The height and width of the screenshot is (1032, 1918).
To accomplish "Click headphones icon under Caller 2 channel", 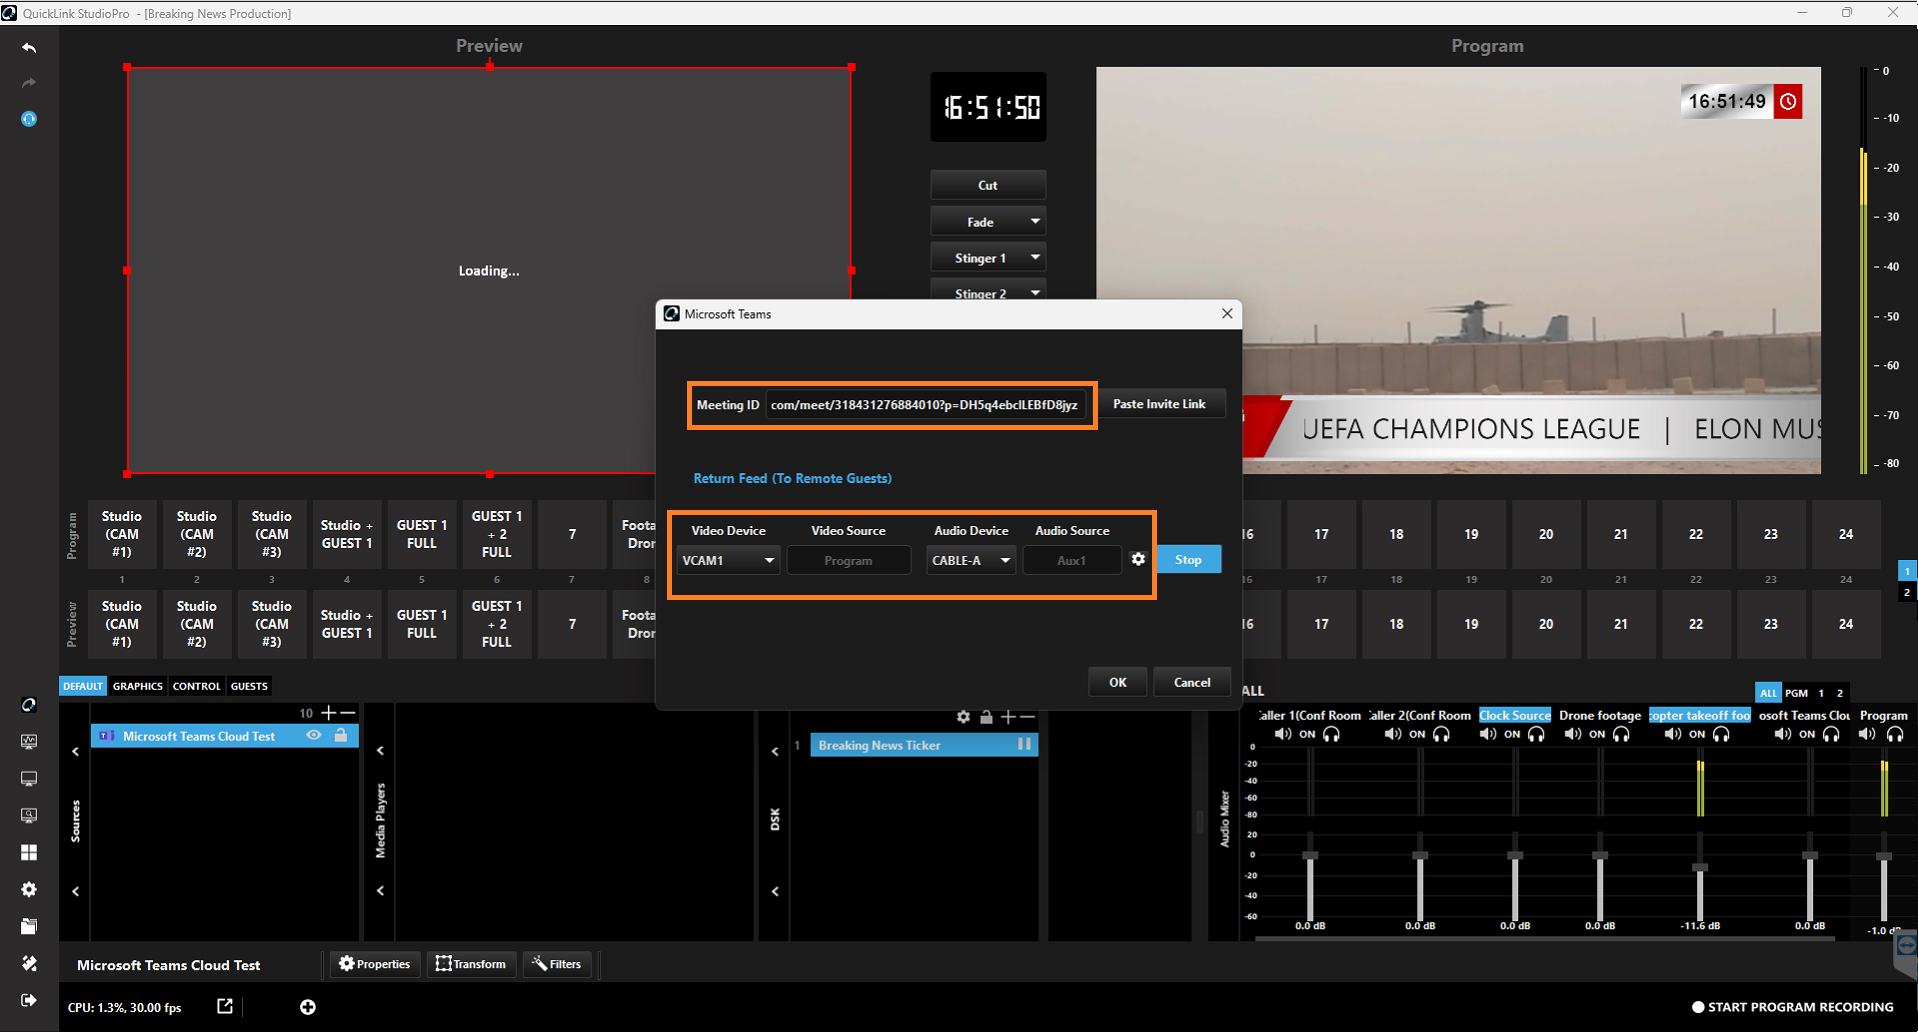I will [x=1441, y=734].
